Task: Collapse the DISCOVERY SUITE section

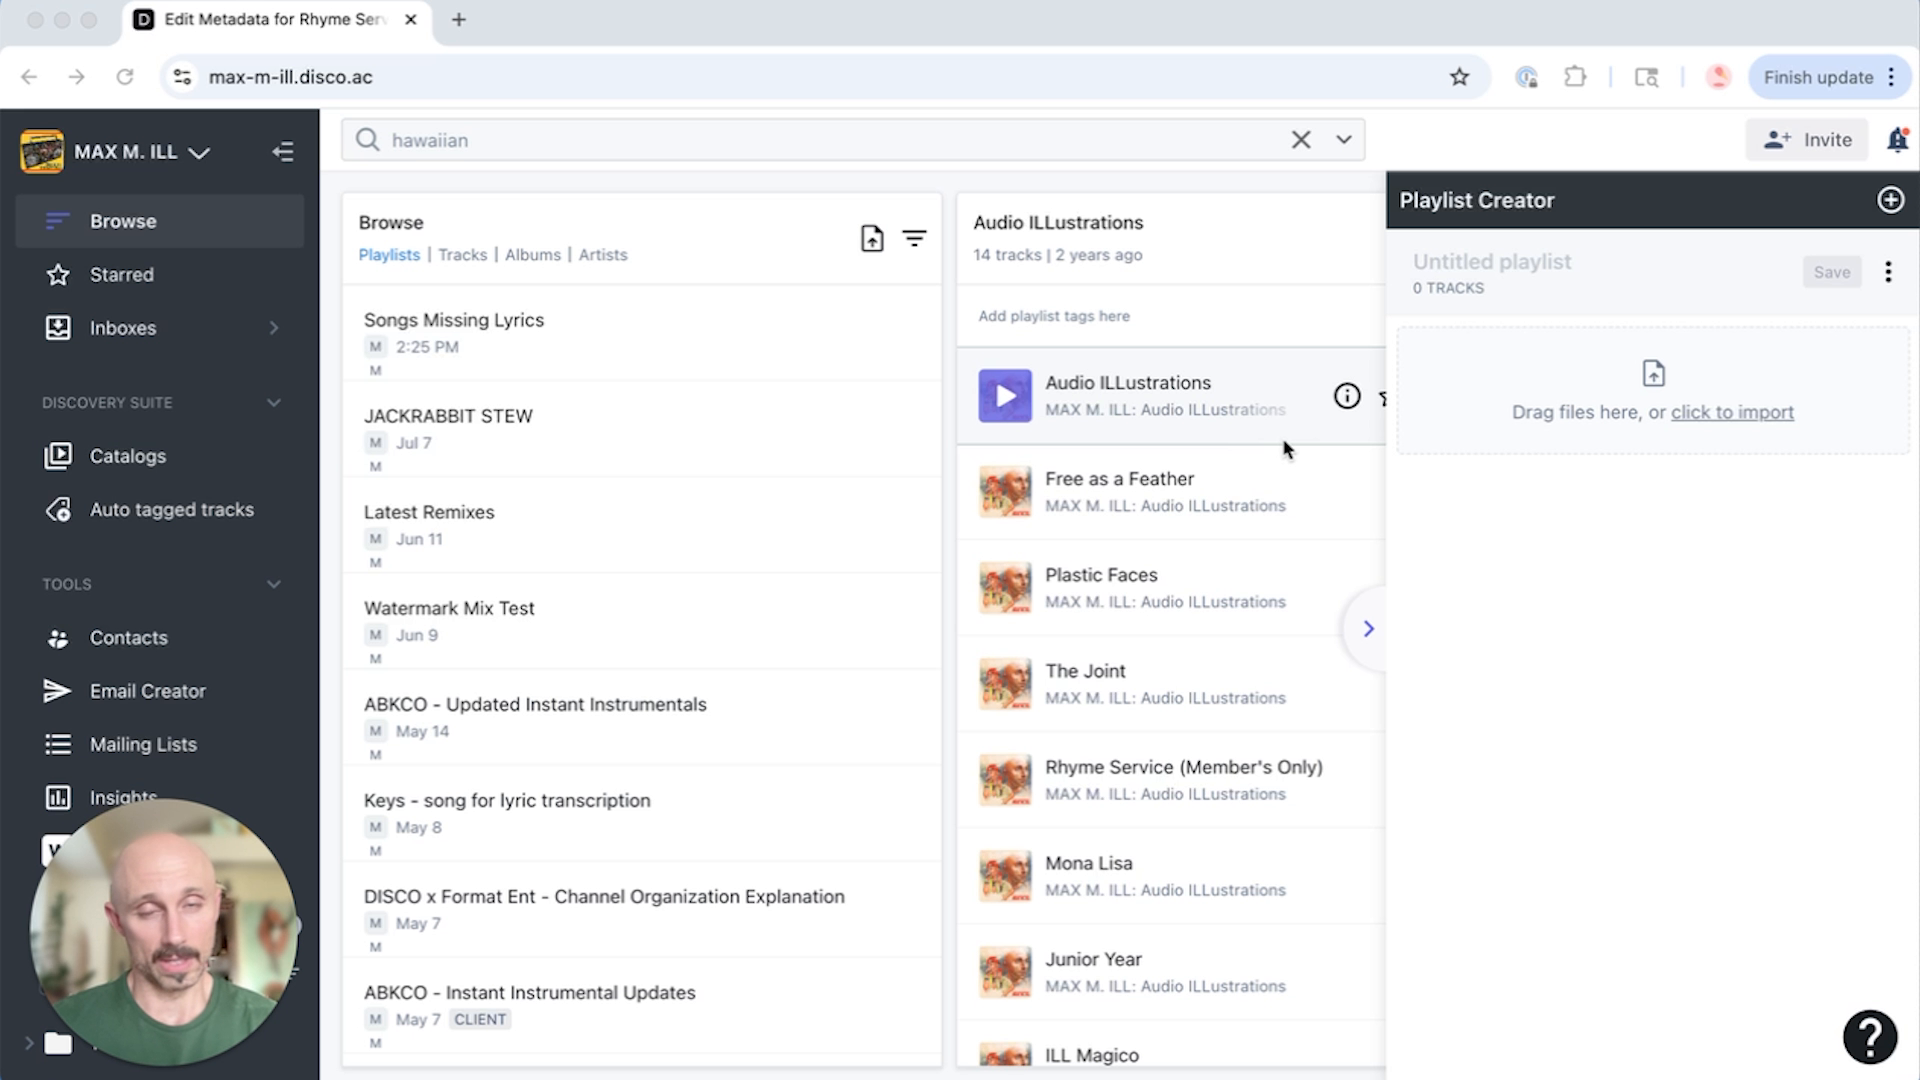Action: click(274, 402)
